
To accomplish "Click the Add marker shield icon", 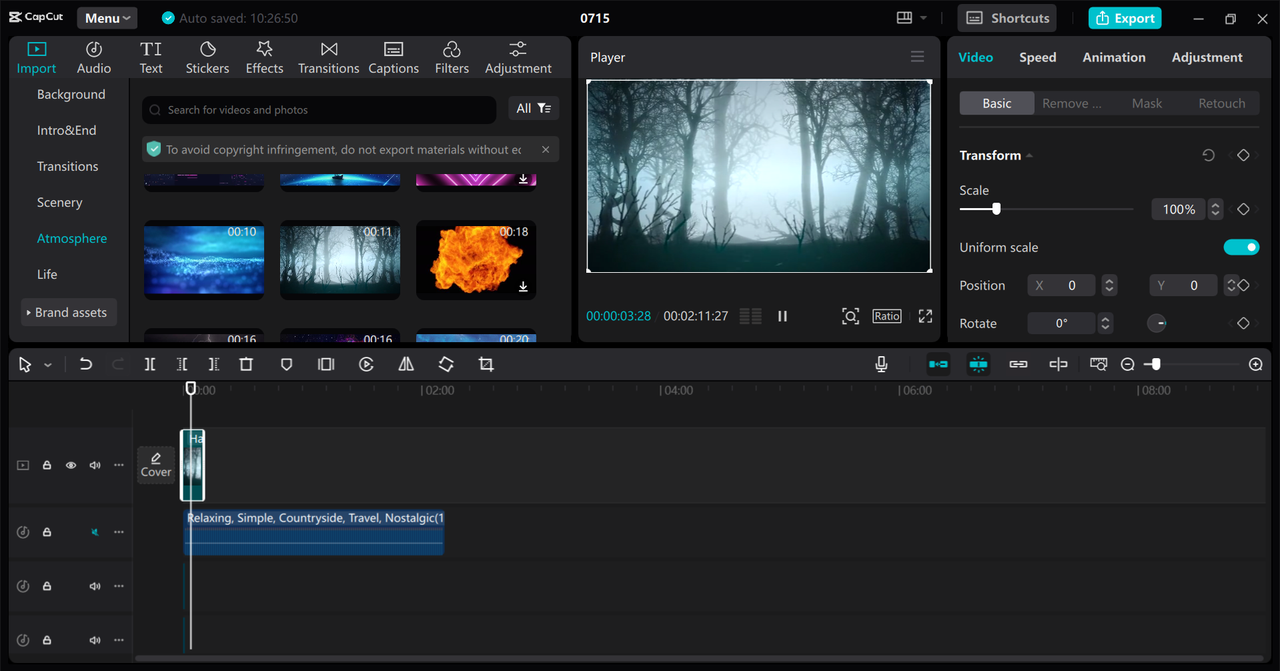I will coord(286,365).
